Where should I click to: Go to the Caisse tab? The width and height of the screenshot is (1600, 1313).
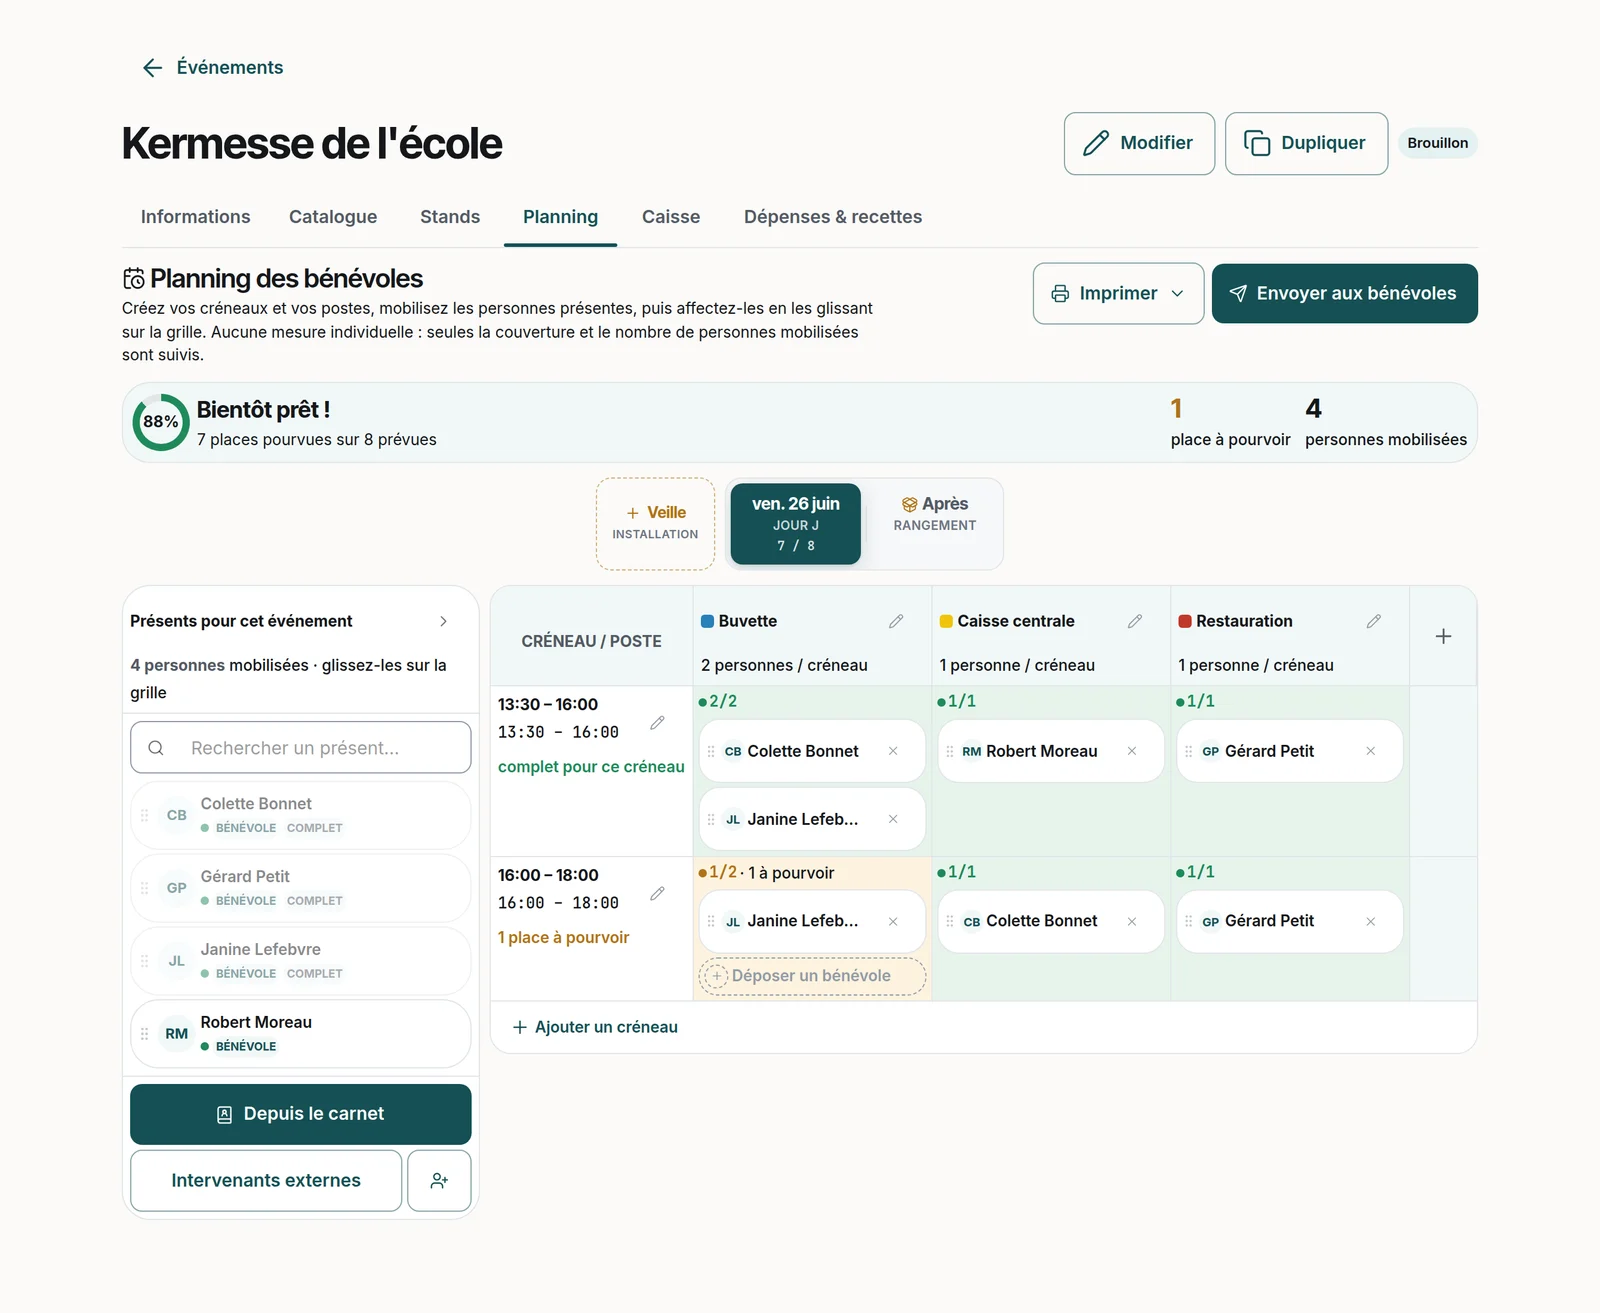coord(671,217)
